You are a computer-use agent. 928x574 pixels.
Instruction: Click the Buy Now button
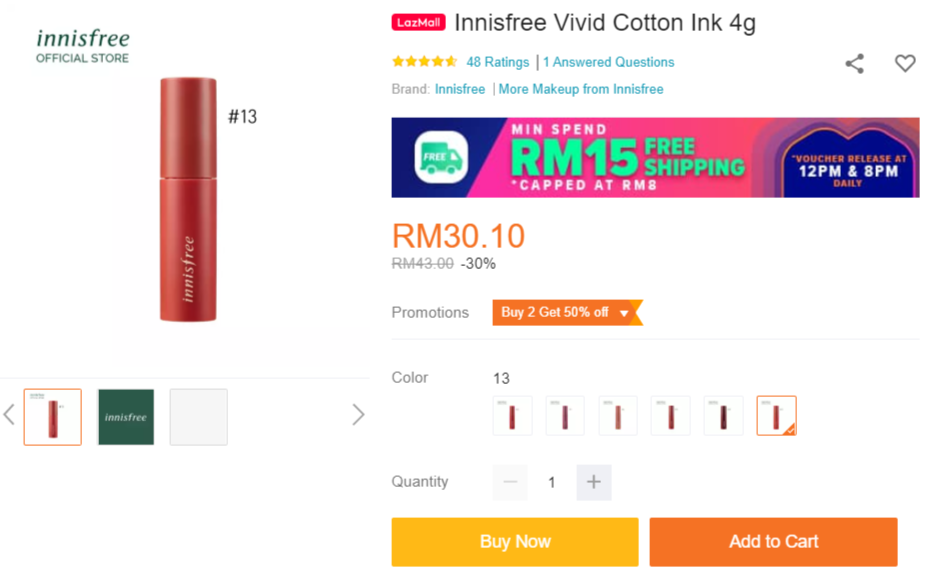tap(515, 542)
